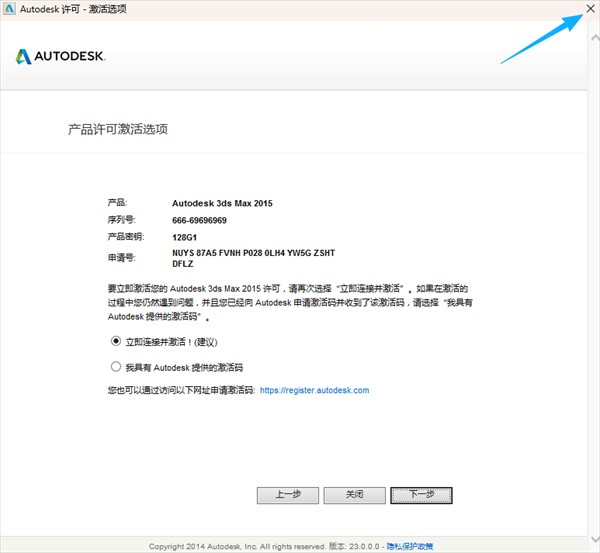
Task: Open the 隐私保护政策 link in footer
Action: pyautogui.click(x=410, y=547)
